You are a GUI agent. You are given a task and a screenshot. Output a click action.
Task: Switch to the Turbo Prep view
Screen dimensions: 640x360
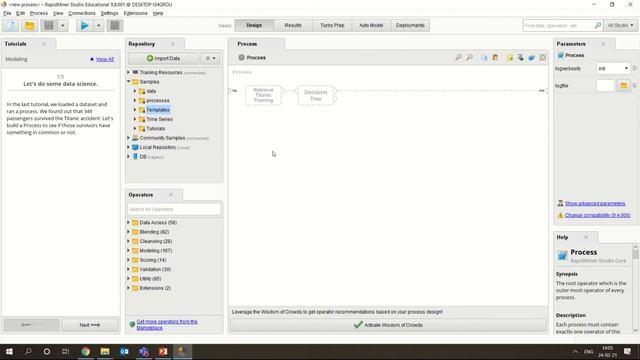pyautogui.click(x=332, y=25)
